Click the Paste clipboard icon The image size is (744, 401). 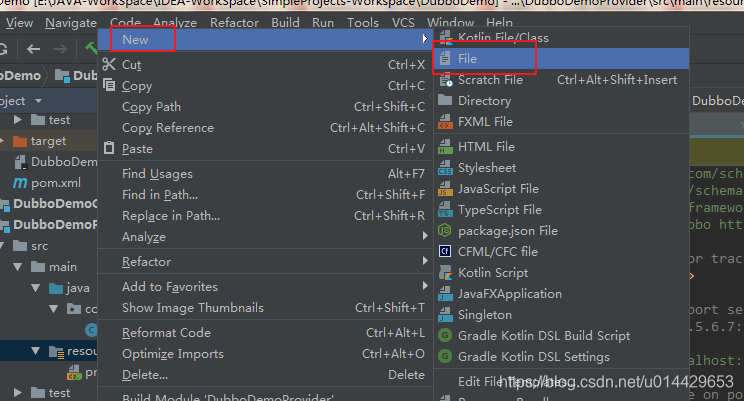109,148
